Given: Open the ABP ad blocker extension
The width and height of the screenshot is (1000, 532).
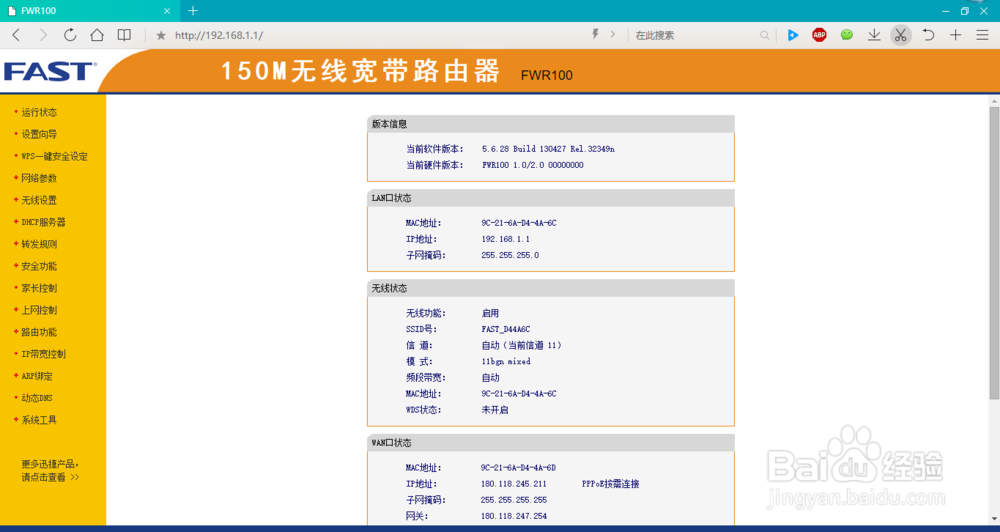Looking at the screenshot, I should pos(820,35).
